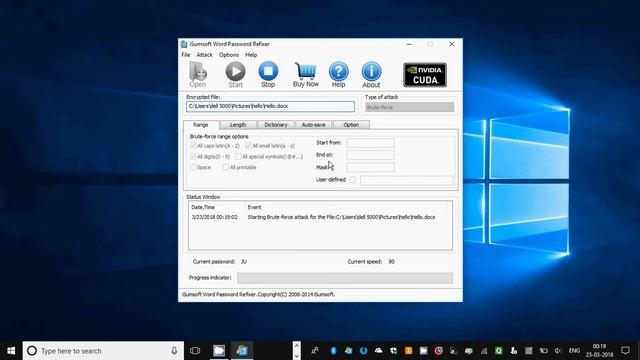Click the blue circular power tray icon

coord(363,351)
